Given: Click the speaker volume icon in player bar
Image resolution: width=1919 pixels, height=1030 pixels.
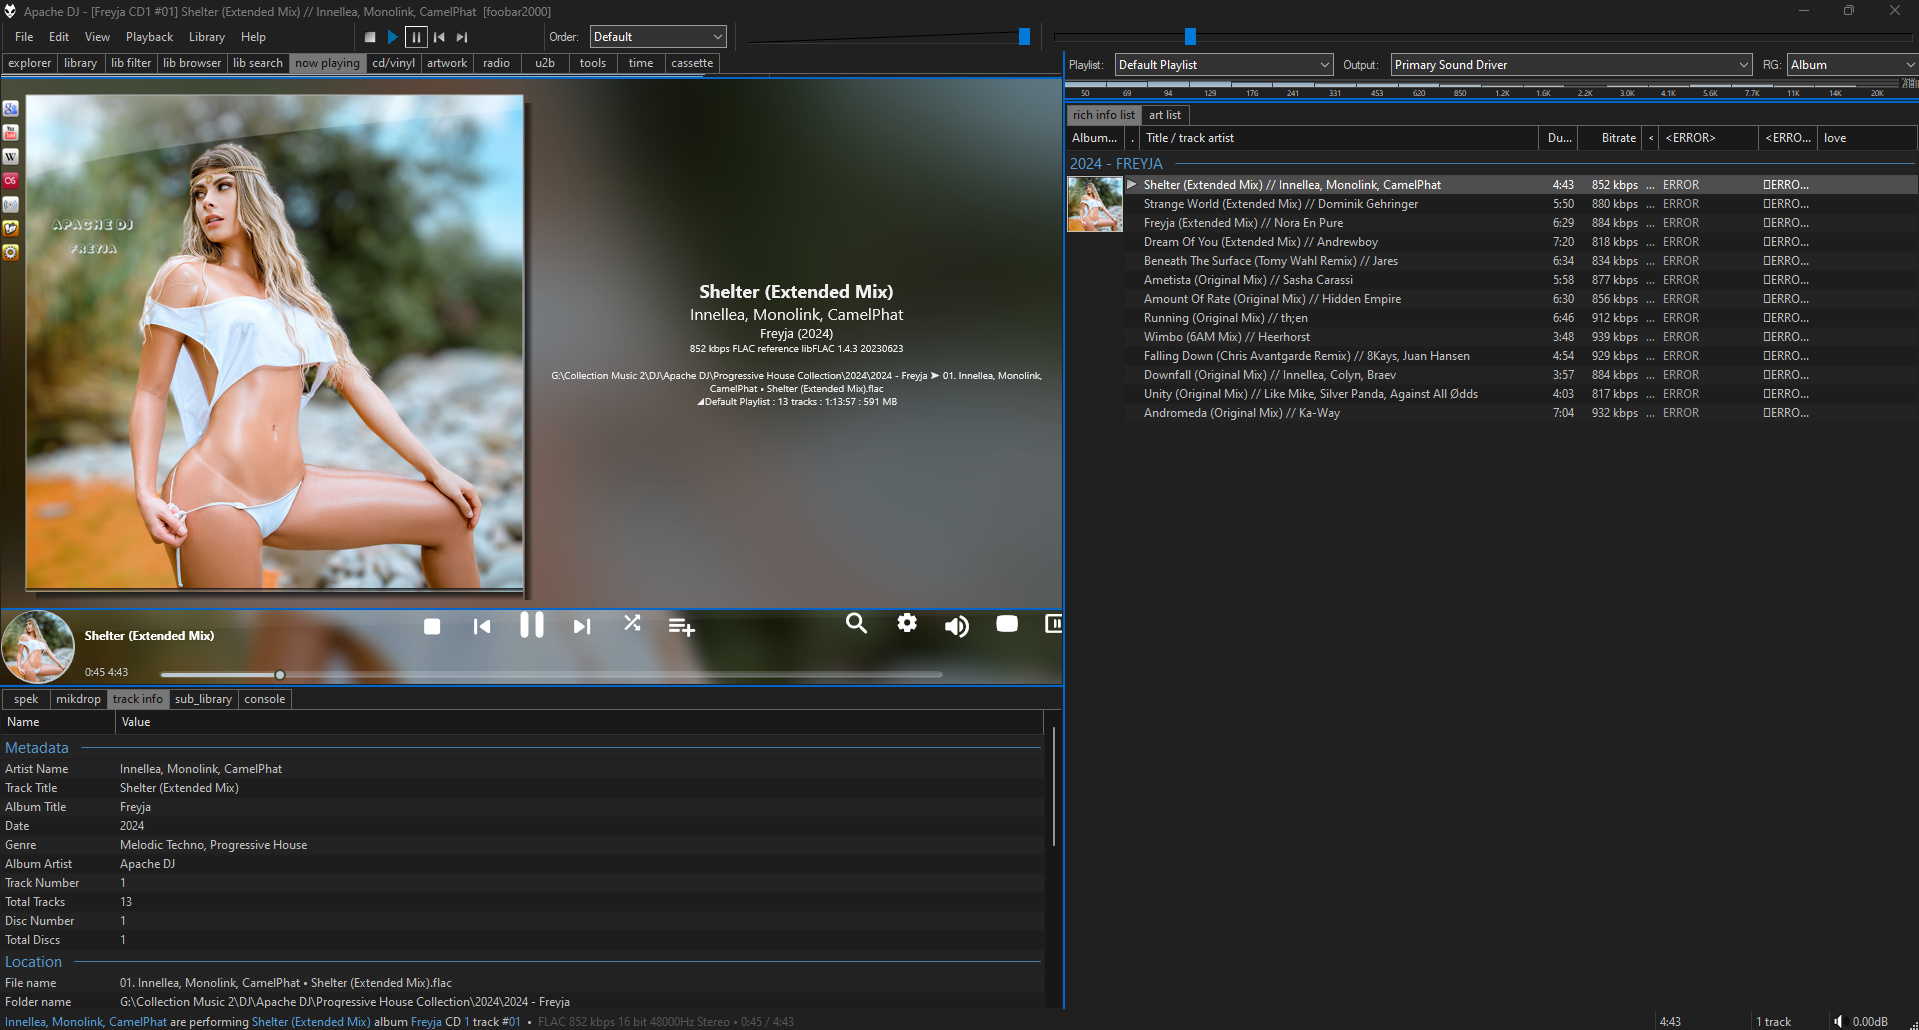Looking at the screenshot, I should coord(957,626).
